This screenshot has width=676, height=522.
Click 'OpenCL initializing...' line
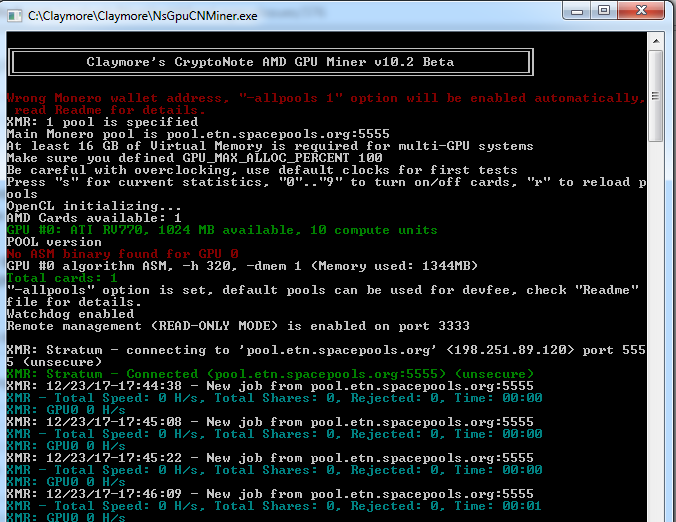(94, 206)
